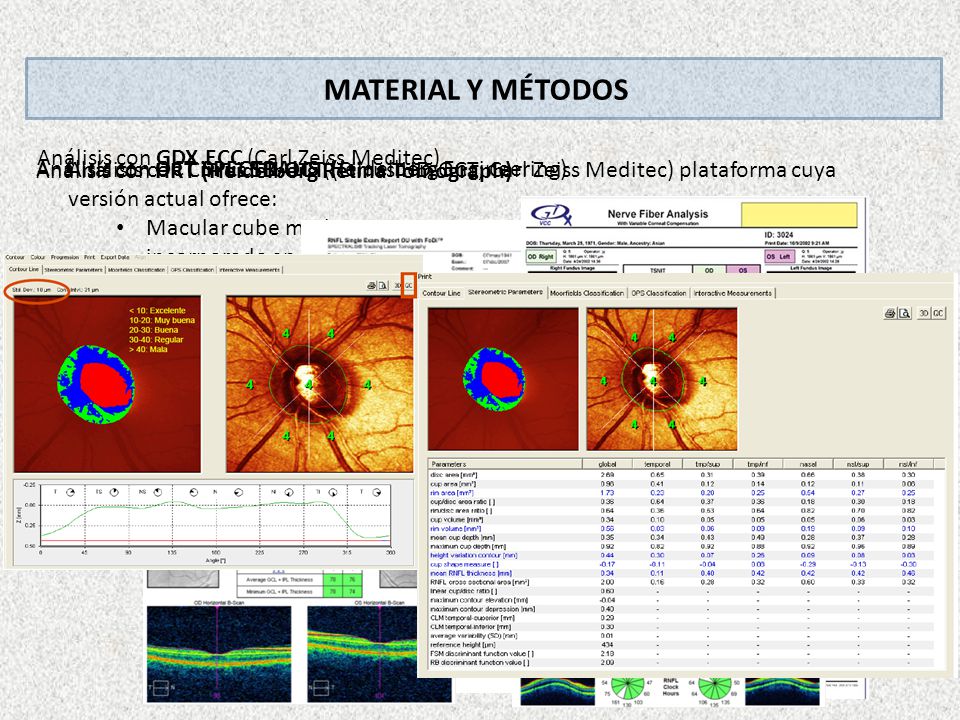Click TI sector pie icon in contour graph

click(x=333, y=492)
